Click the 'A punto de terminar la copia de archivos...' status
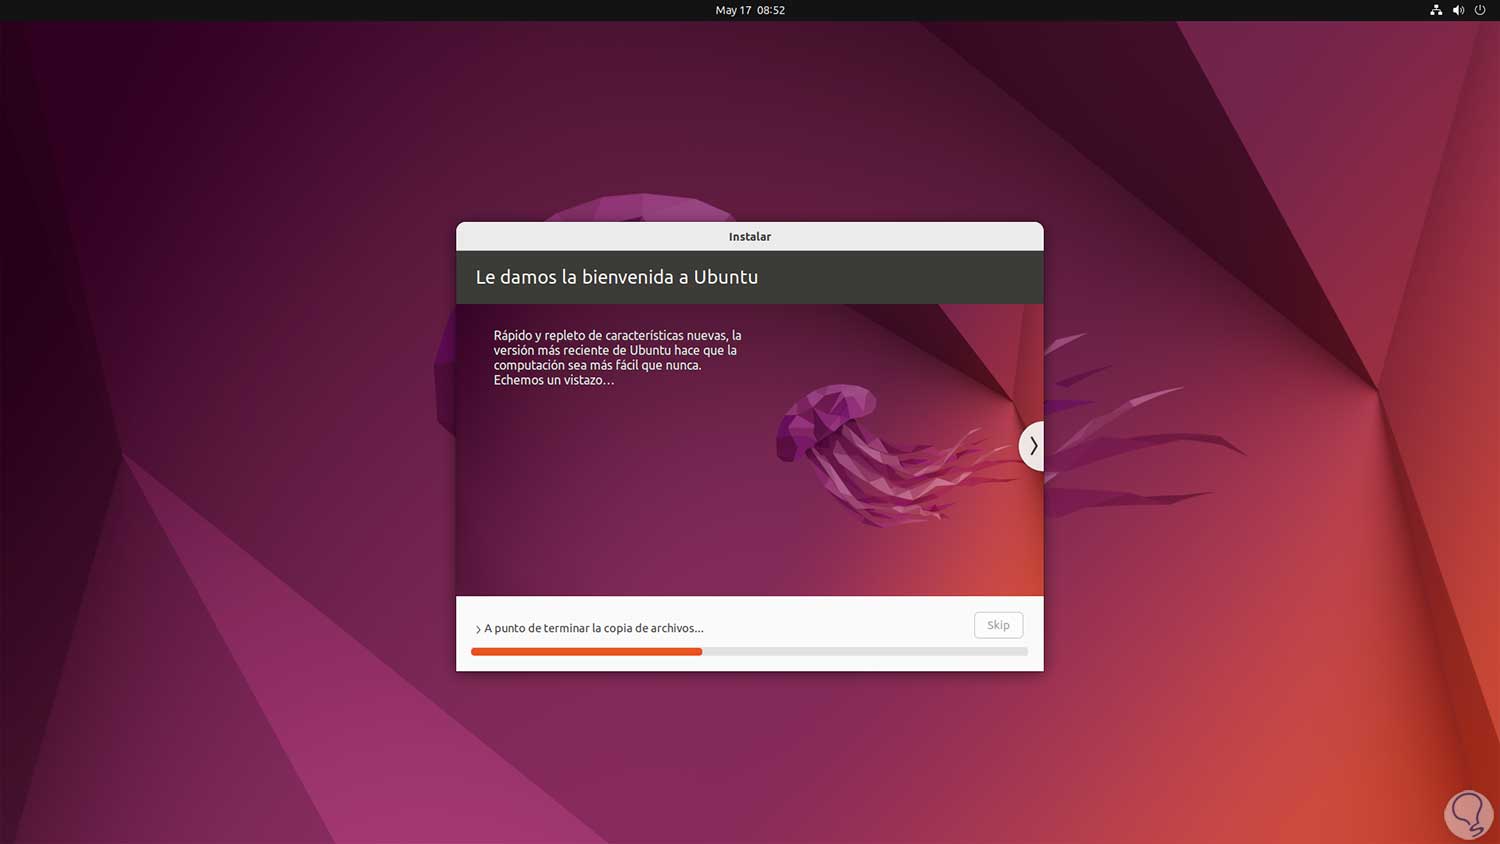1500x844 pixels. 594,628
